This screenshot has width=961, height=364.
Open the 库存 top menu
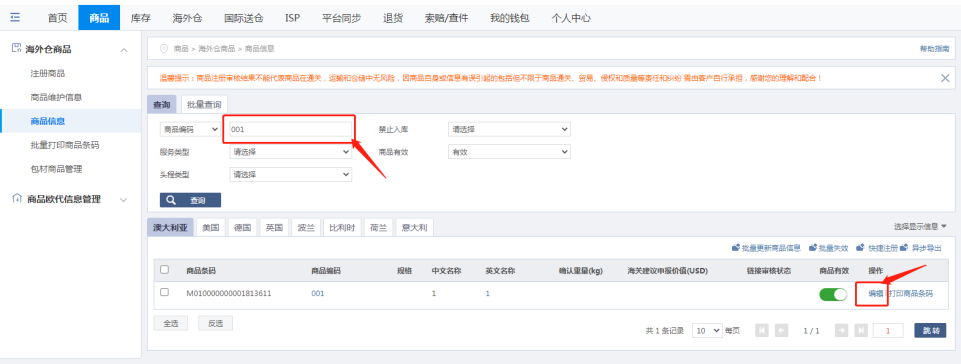tap(141, 18)
